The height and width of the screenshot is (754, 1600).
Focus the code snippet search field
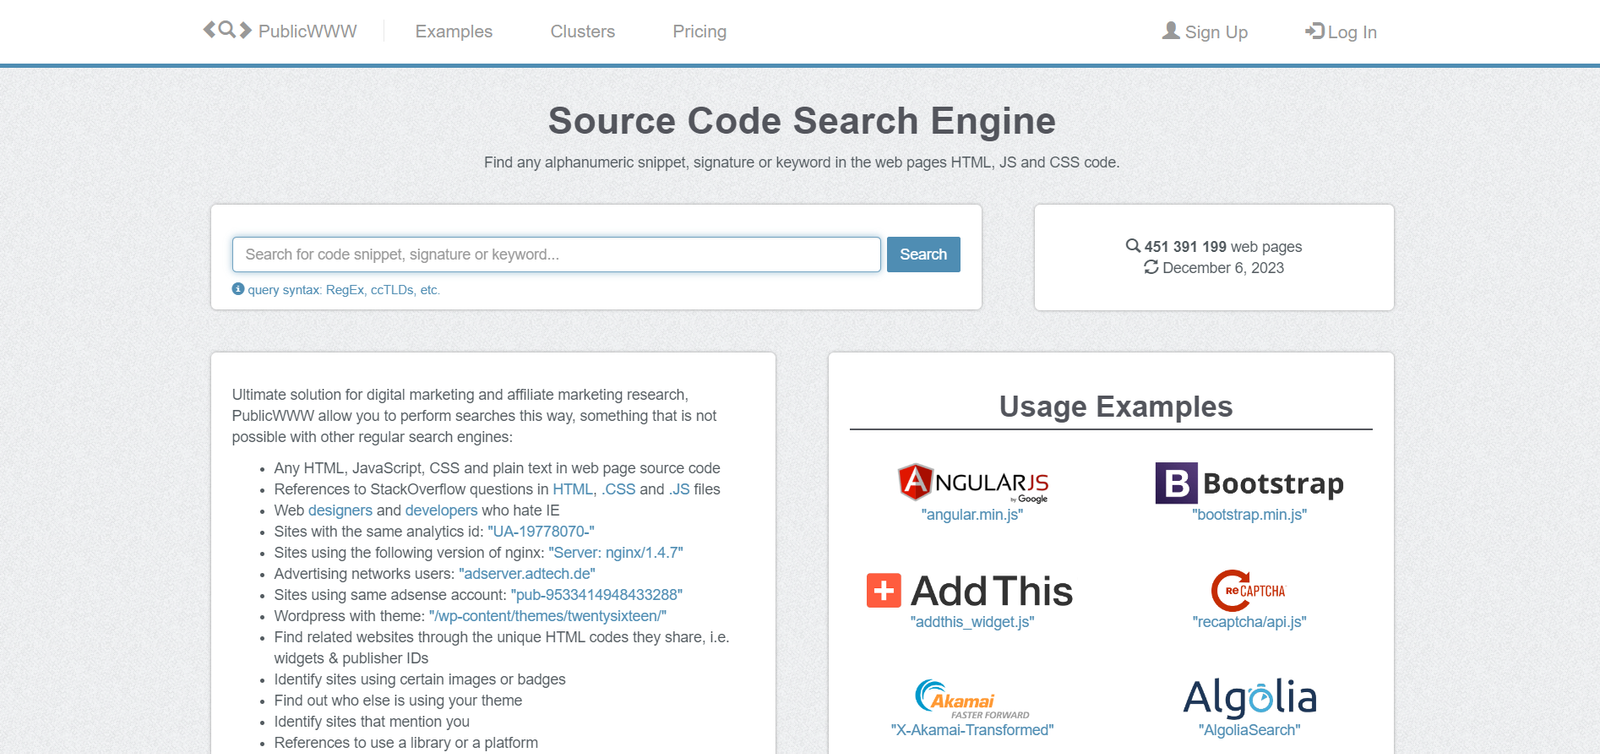click(556, 255)
